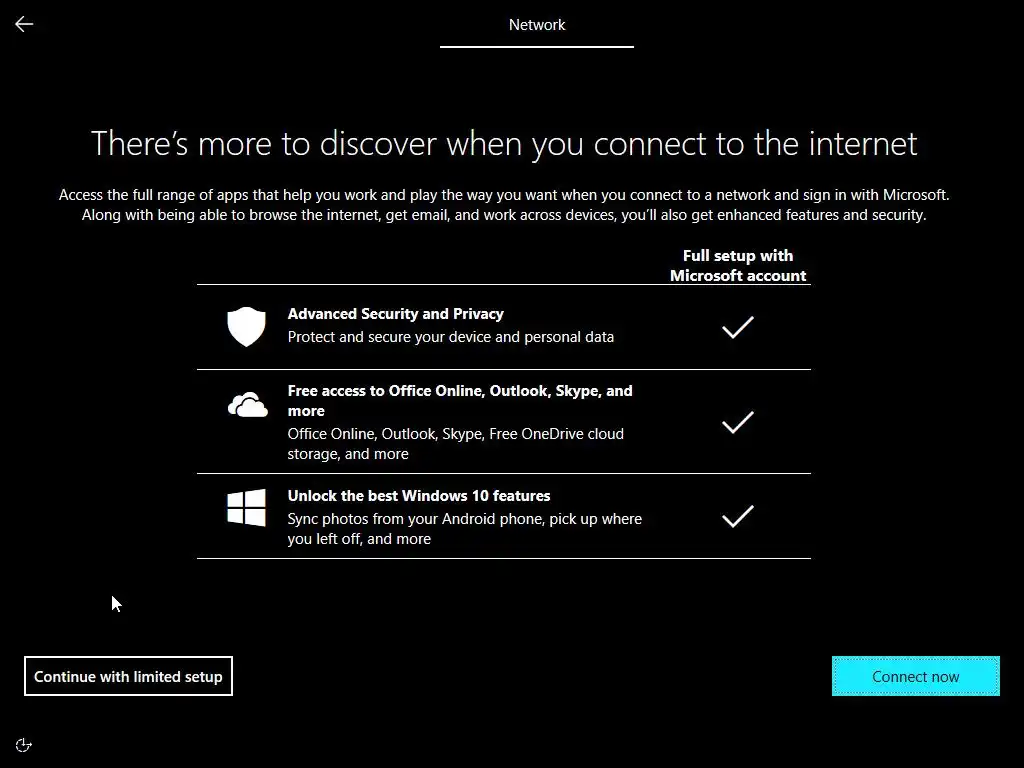The width and height of the screenshot is (1024, 768).
Task: Click 'Protect and secure your device' text
Action: click(x=451, y=337)
